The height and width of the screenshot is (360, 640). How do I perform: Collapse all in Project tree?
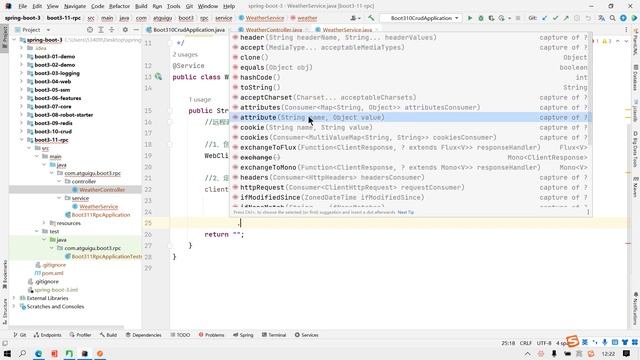[x=111, y=30]
